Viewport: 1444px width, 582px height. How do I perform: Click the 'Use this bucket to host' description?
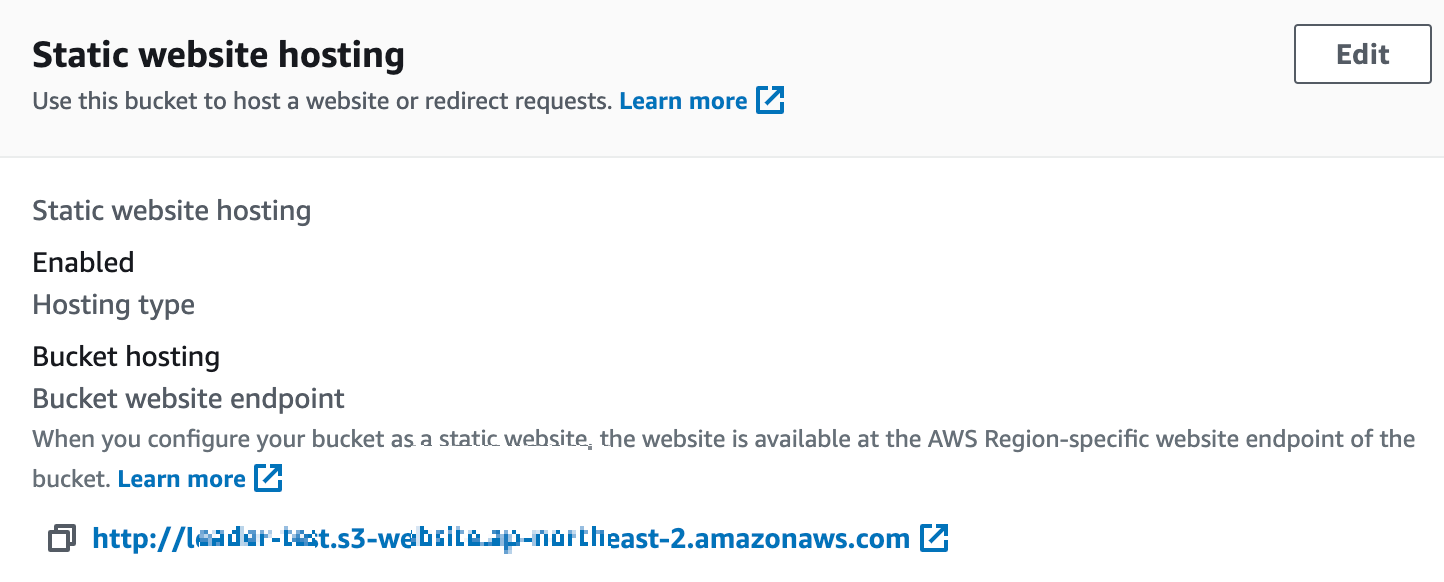point(322,101)
